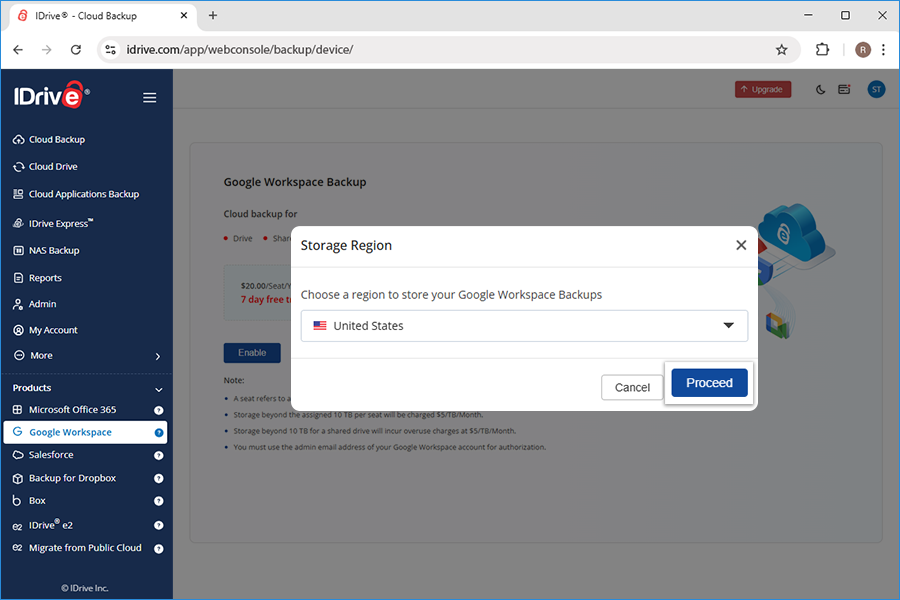The width and height of the screenshot is (900, 600).
Task: Open the ST user avatar menu
Action: click(876, 90)
